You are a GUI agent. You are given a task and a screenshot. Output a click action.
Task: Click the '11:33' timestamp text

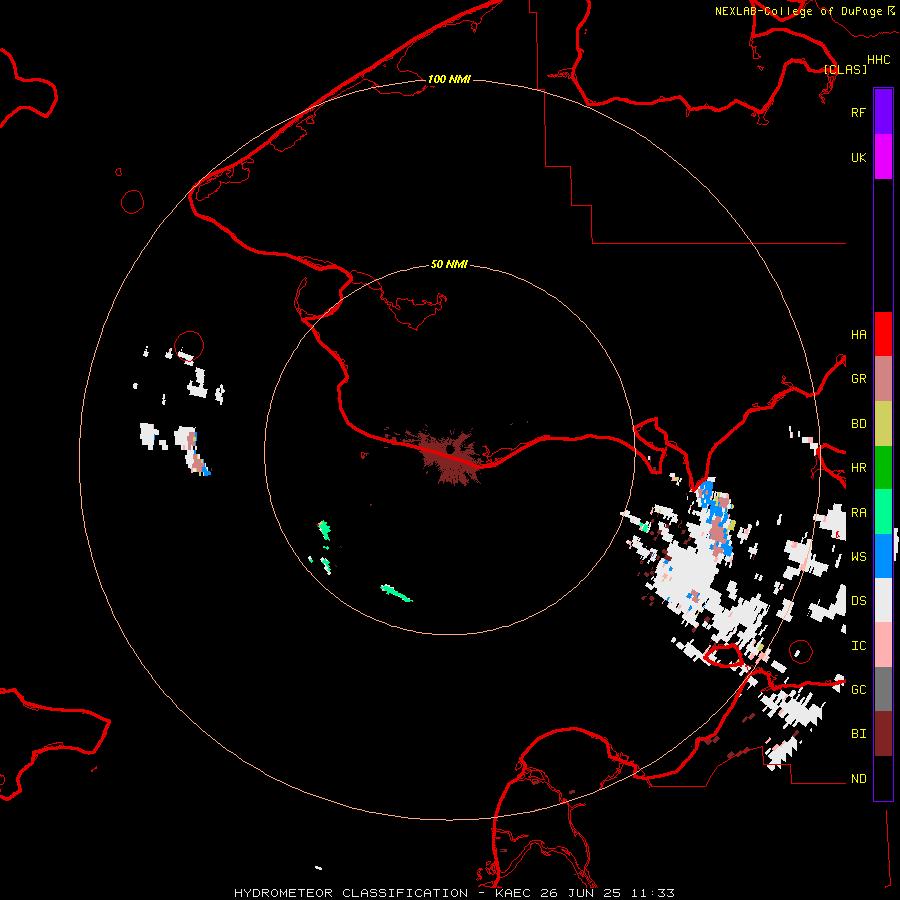point(652,893)
